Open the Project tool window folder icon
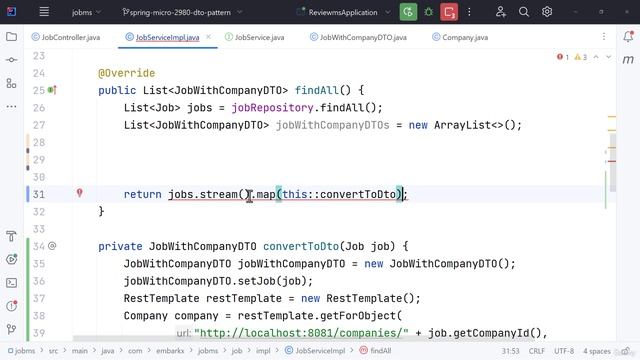 click(x=11, y=37)
